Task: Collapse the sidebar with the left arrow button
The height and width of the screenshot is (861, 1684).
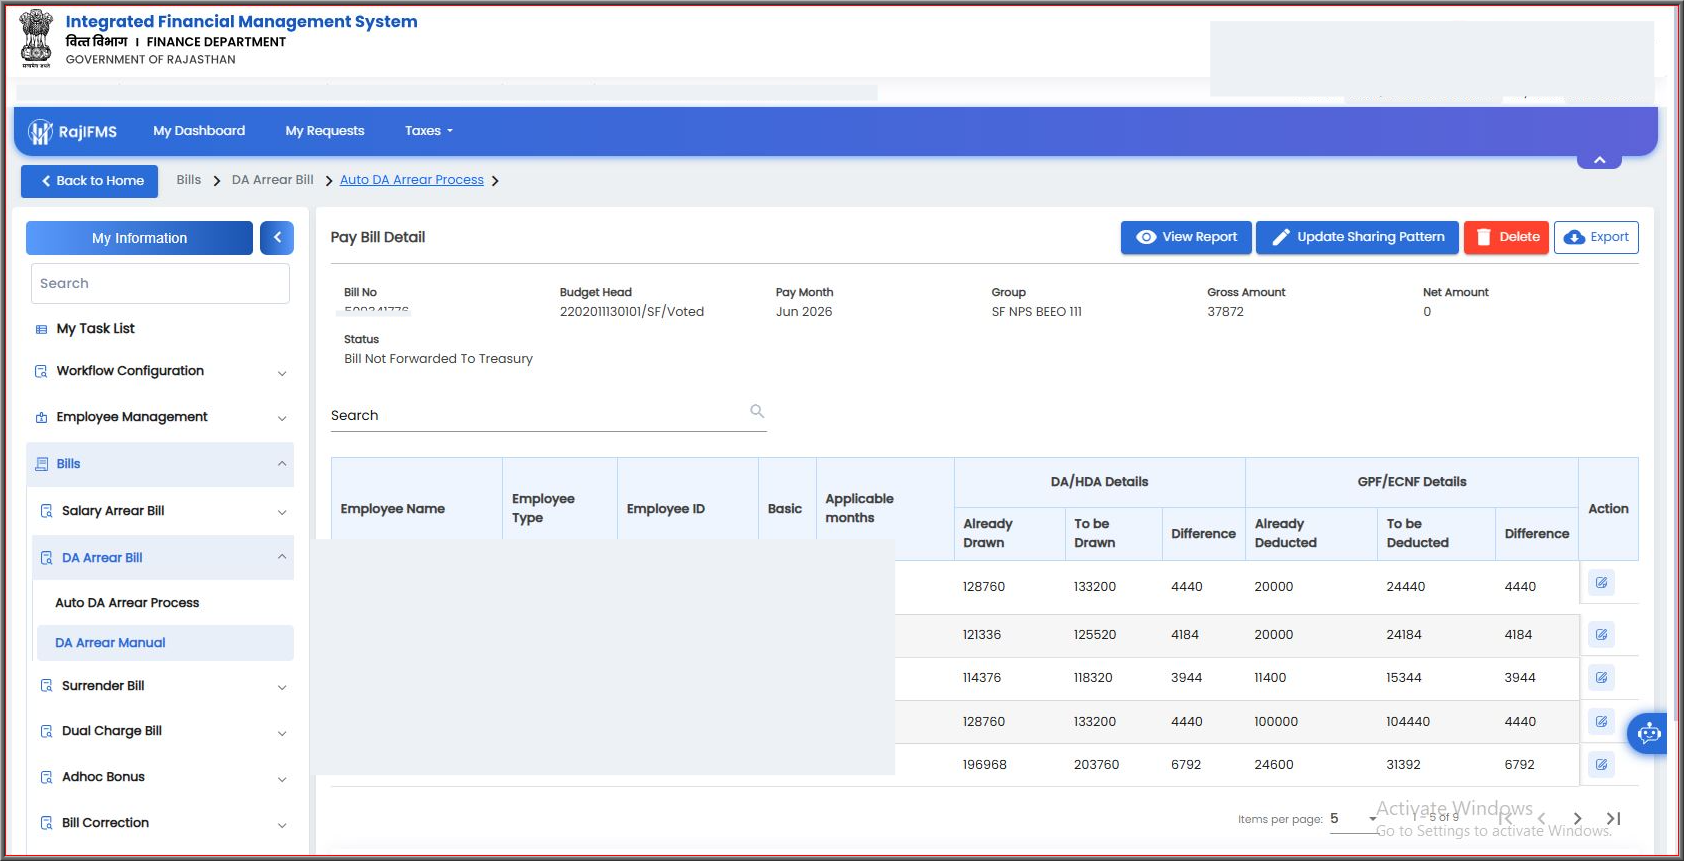Action: (277, 238)
